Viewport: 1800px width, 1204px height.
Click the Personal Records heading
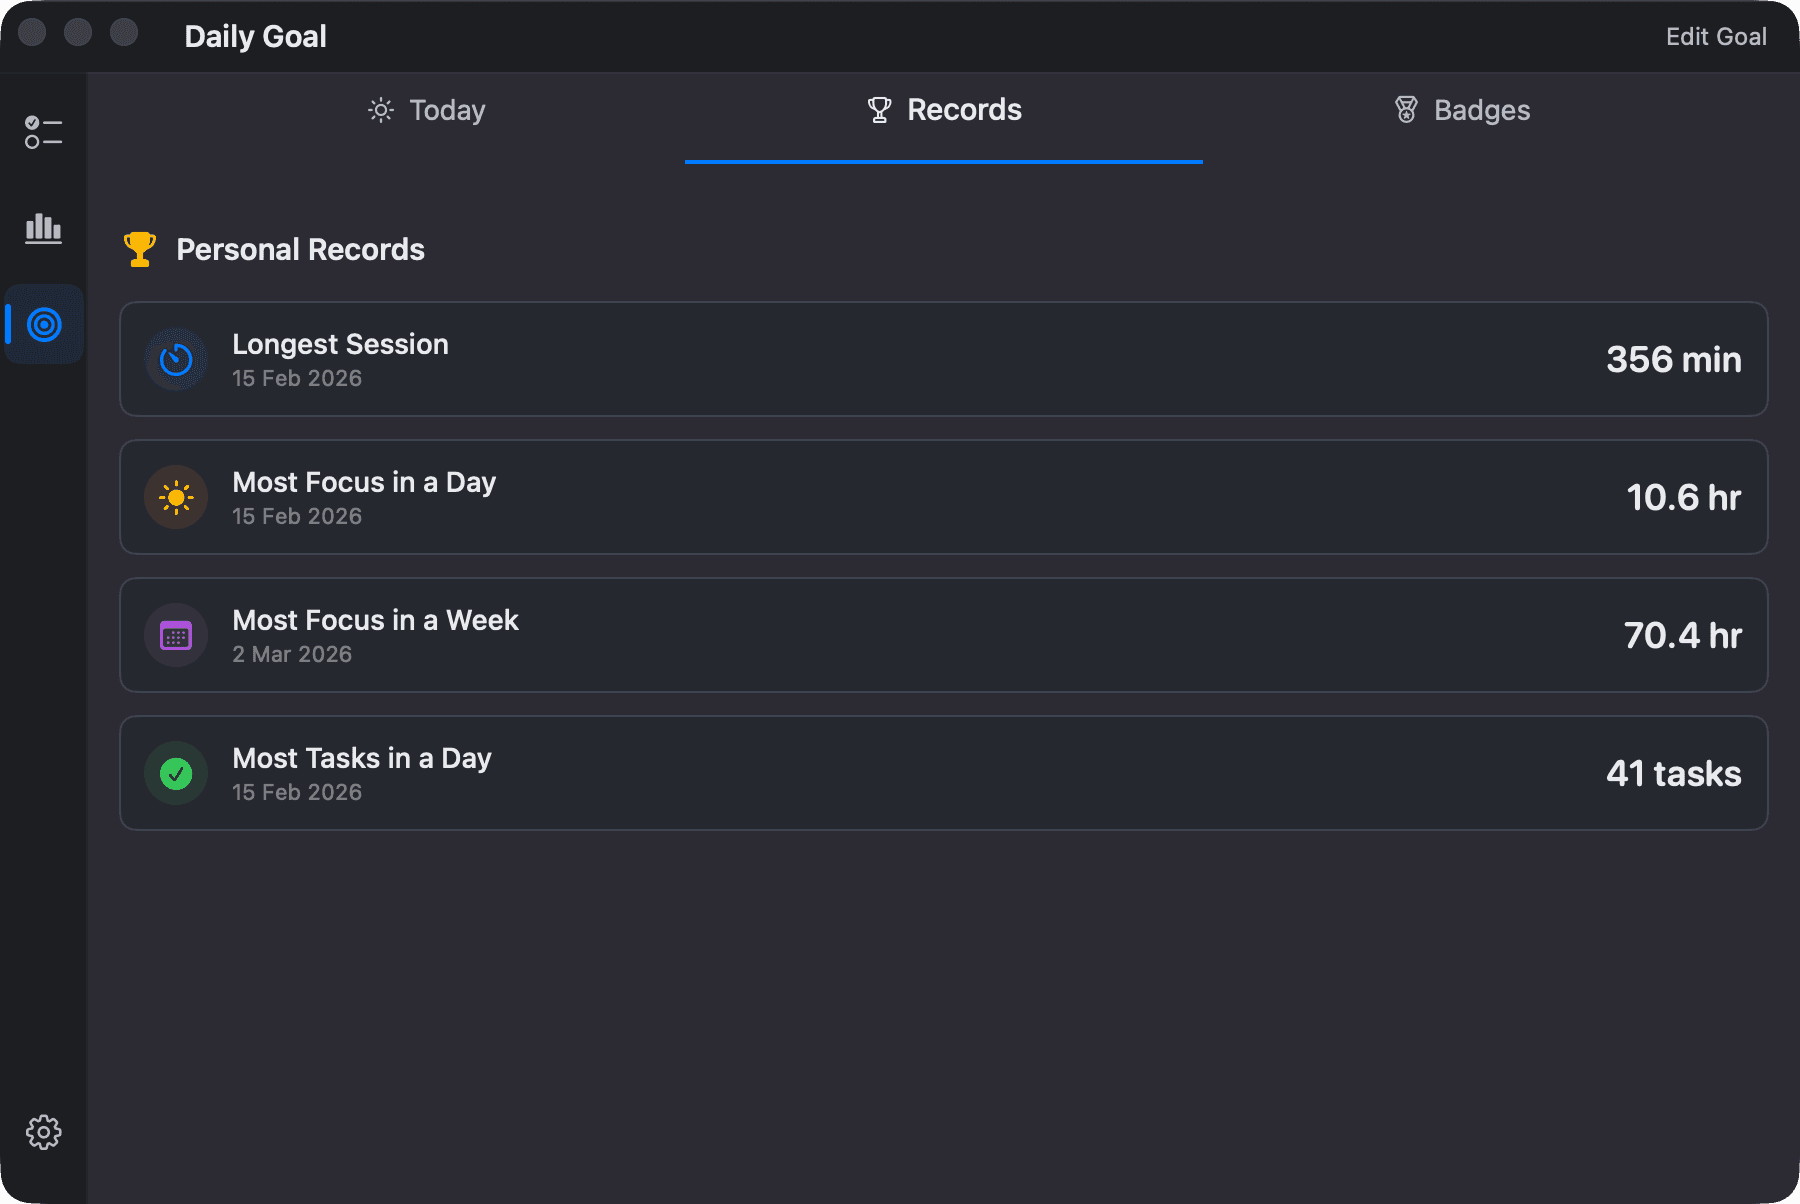[x=300, y=249]
